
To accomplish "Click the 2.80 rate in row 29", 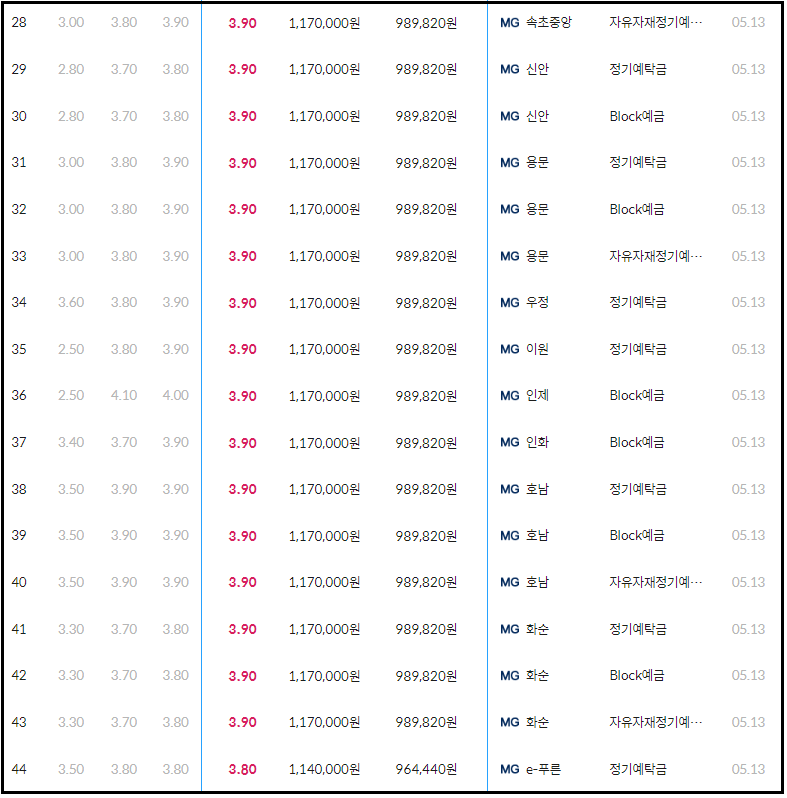I will click(71, 69).
